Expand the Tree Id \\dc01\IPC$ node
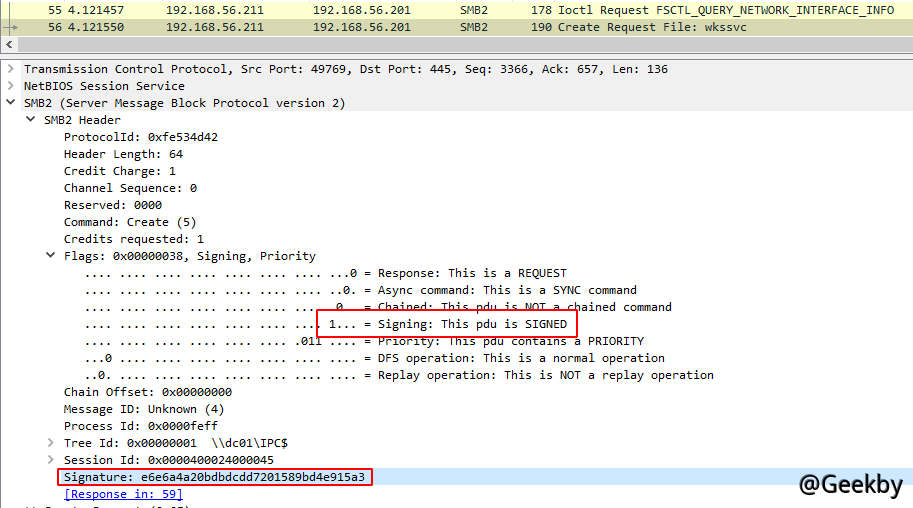This screenshot has height=508, width=913. click(x=50, y=443)
